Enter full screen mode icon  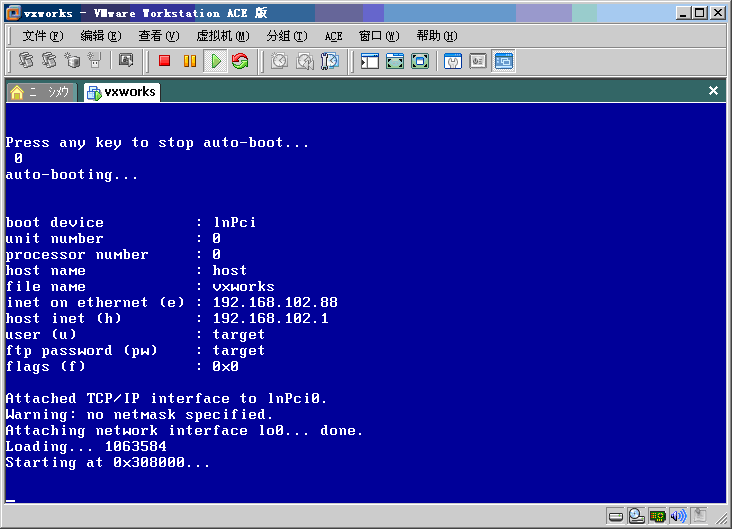(420, 61)
